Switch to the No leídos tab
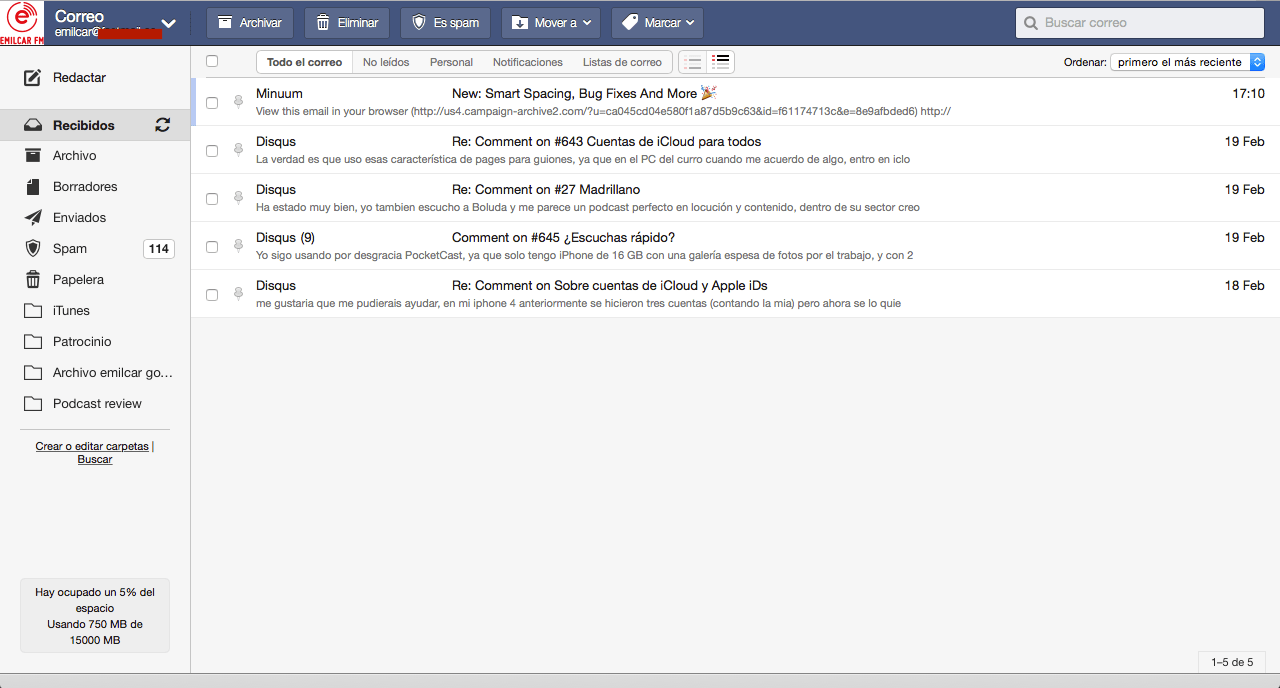 click(x=384, y=61)
